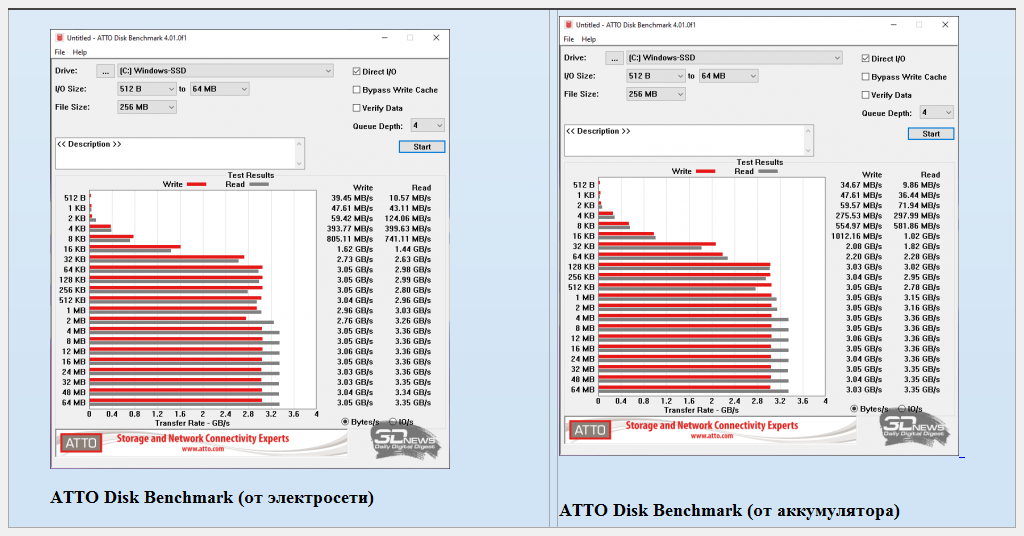Enable Verify Data in left window
Screen dimensions: 1024x536
click(357, 108)
